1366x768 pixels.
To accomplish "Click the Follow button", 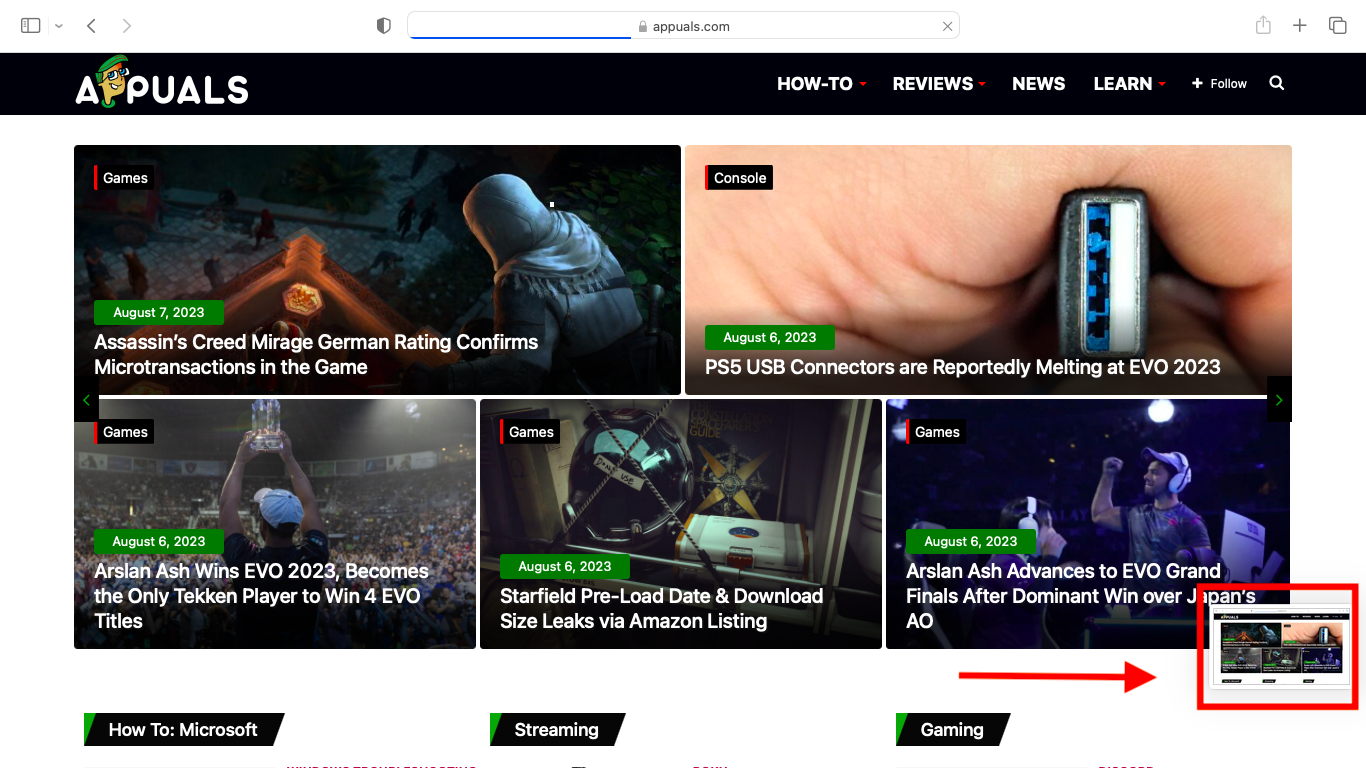I will [x=1219, y=84].
